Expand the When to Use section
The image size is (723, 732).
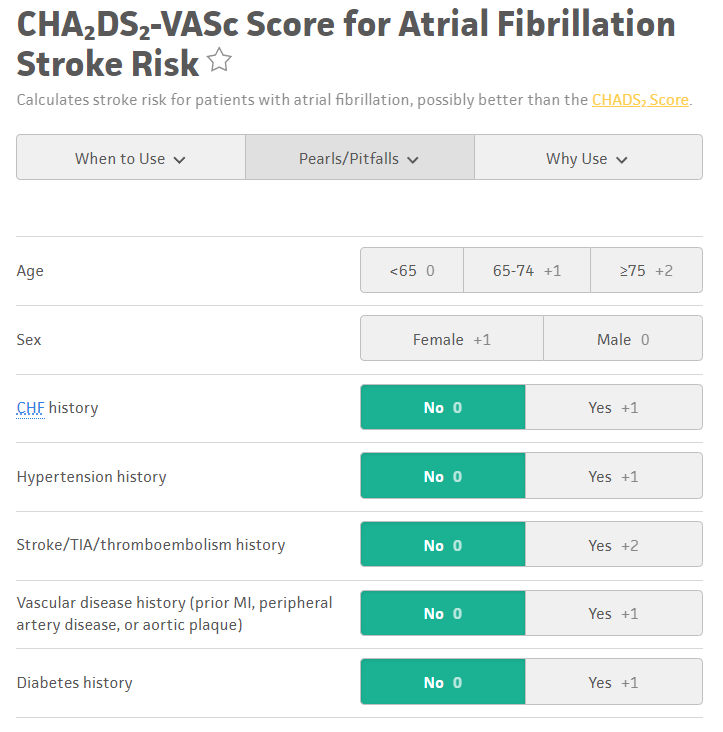point(130,158)
